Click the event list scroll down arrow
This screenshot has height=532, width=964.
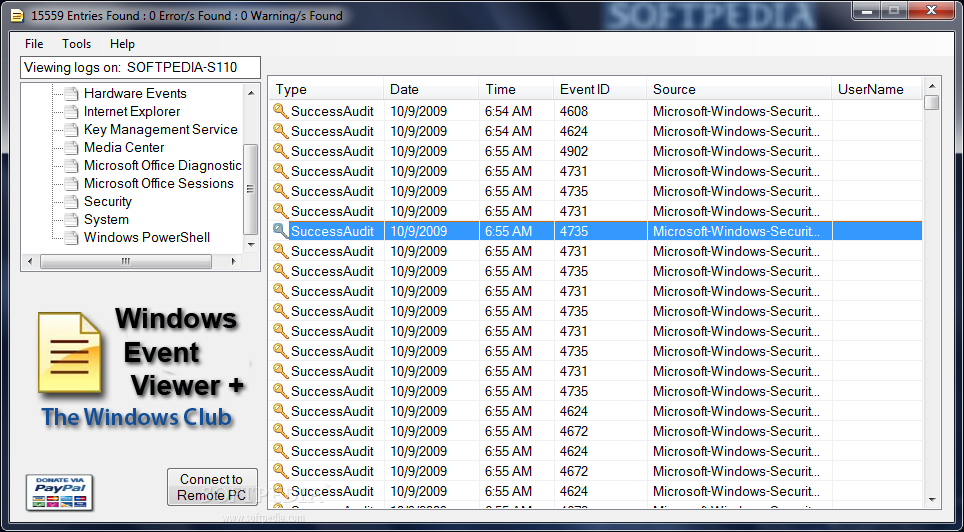click(932, 499)
